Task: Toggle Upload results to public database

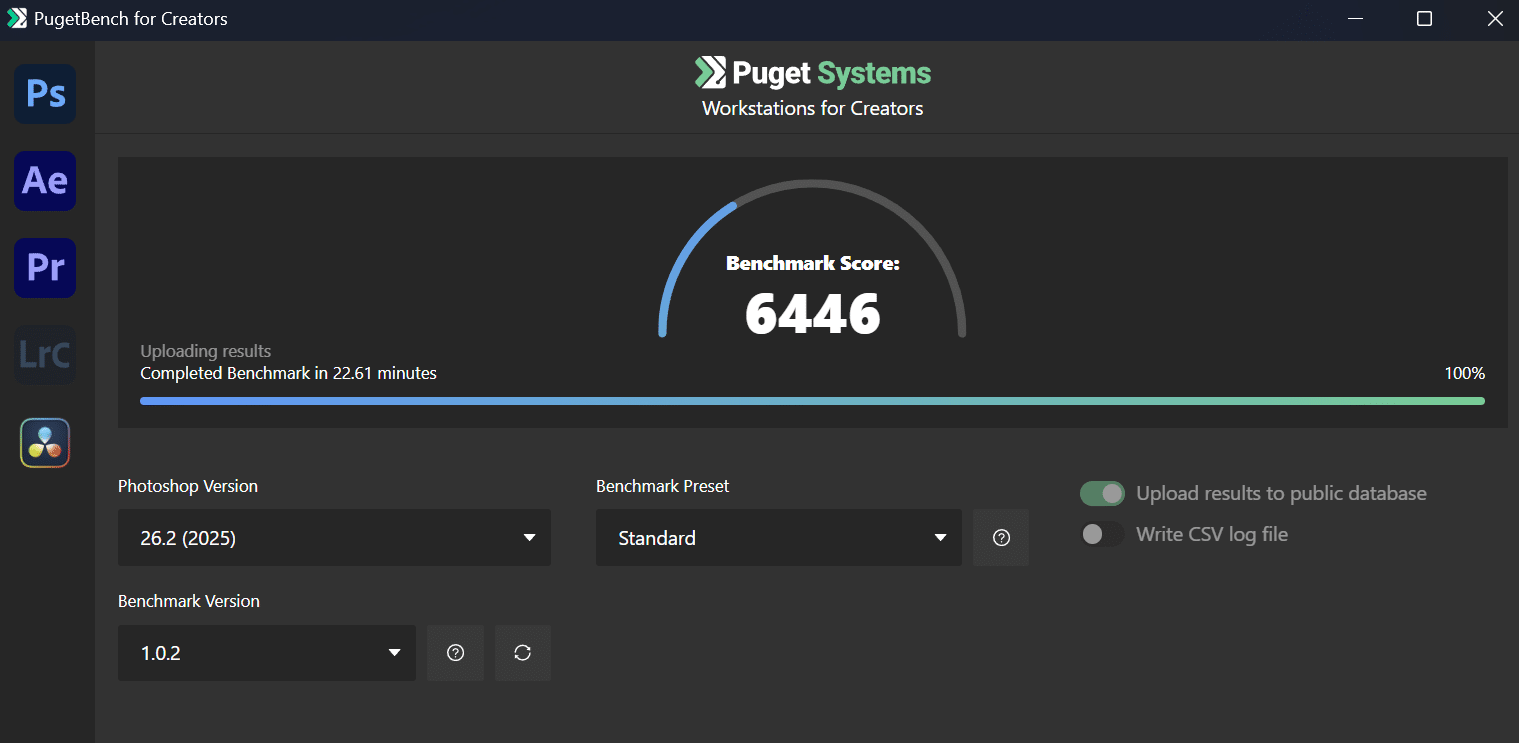Action: 1102,493
